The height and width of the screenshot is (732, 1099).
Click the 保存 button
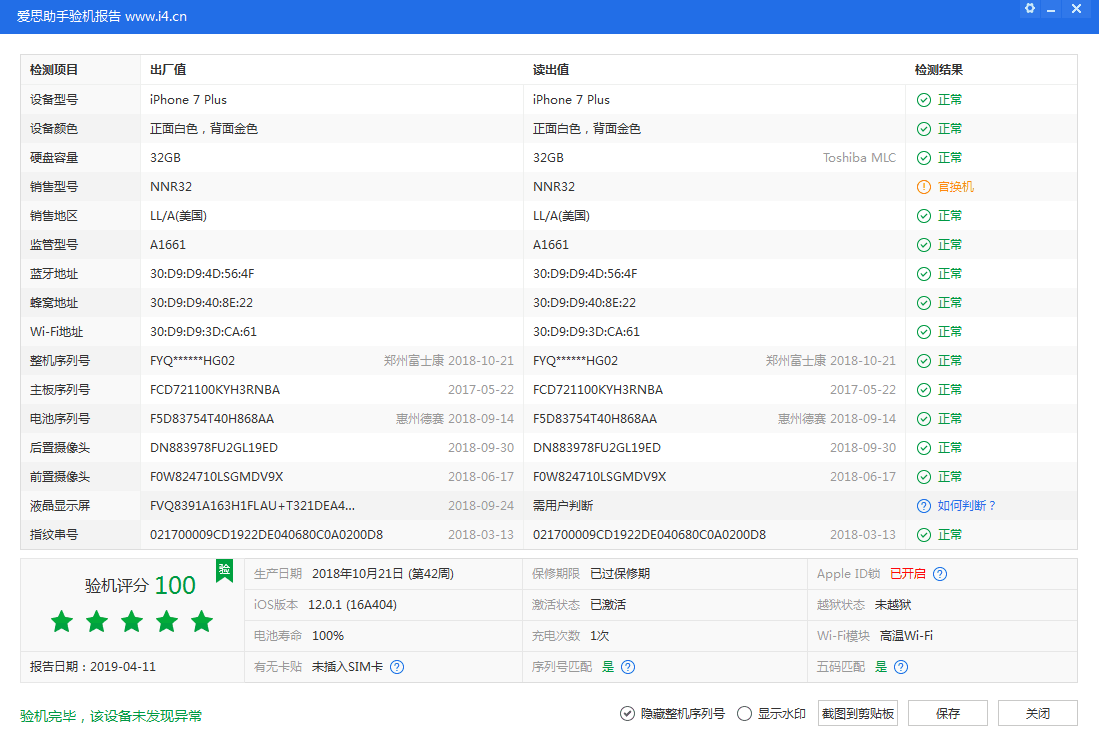tap(948, 714)
